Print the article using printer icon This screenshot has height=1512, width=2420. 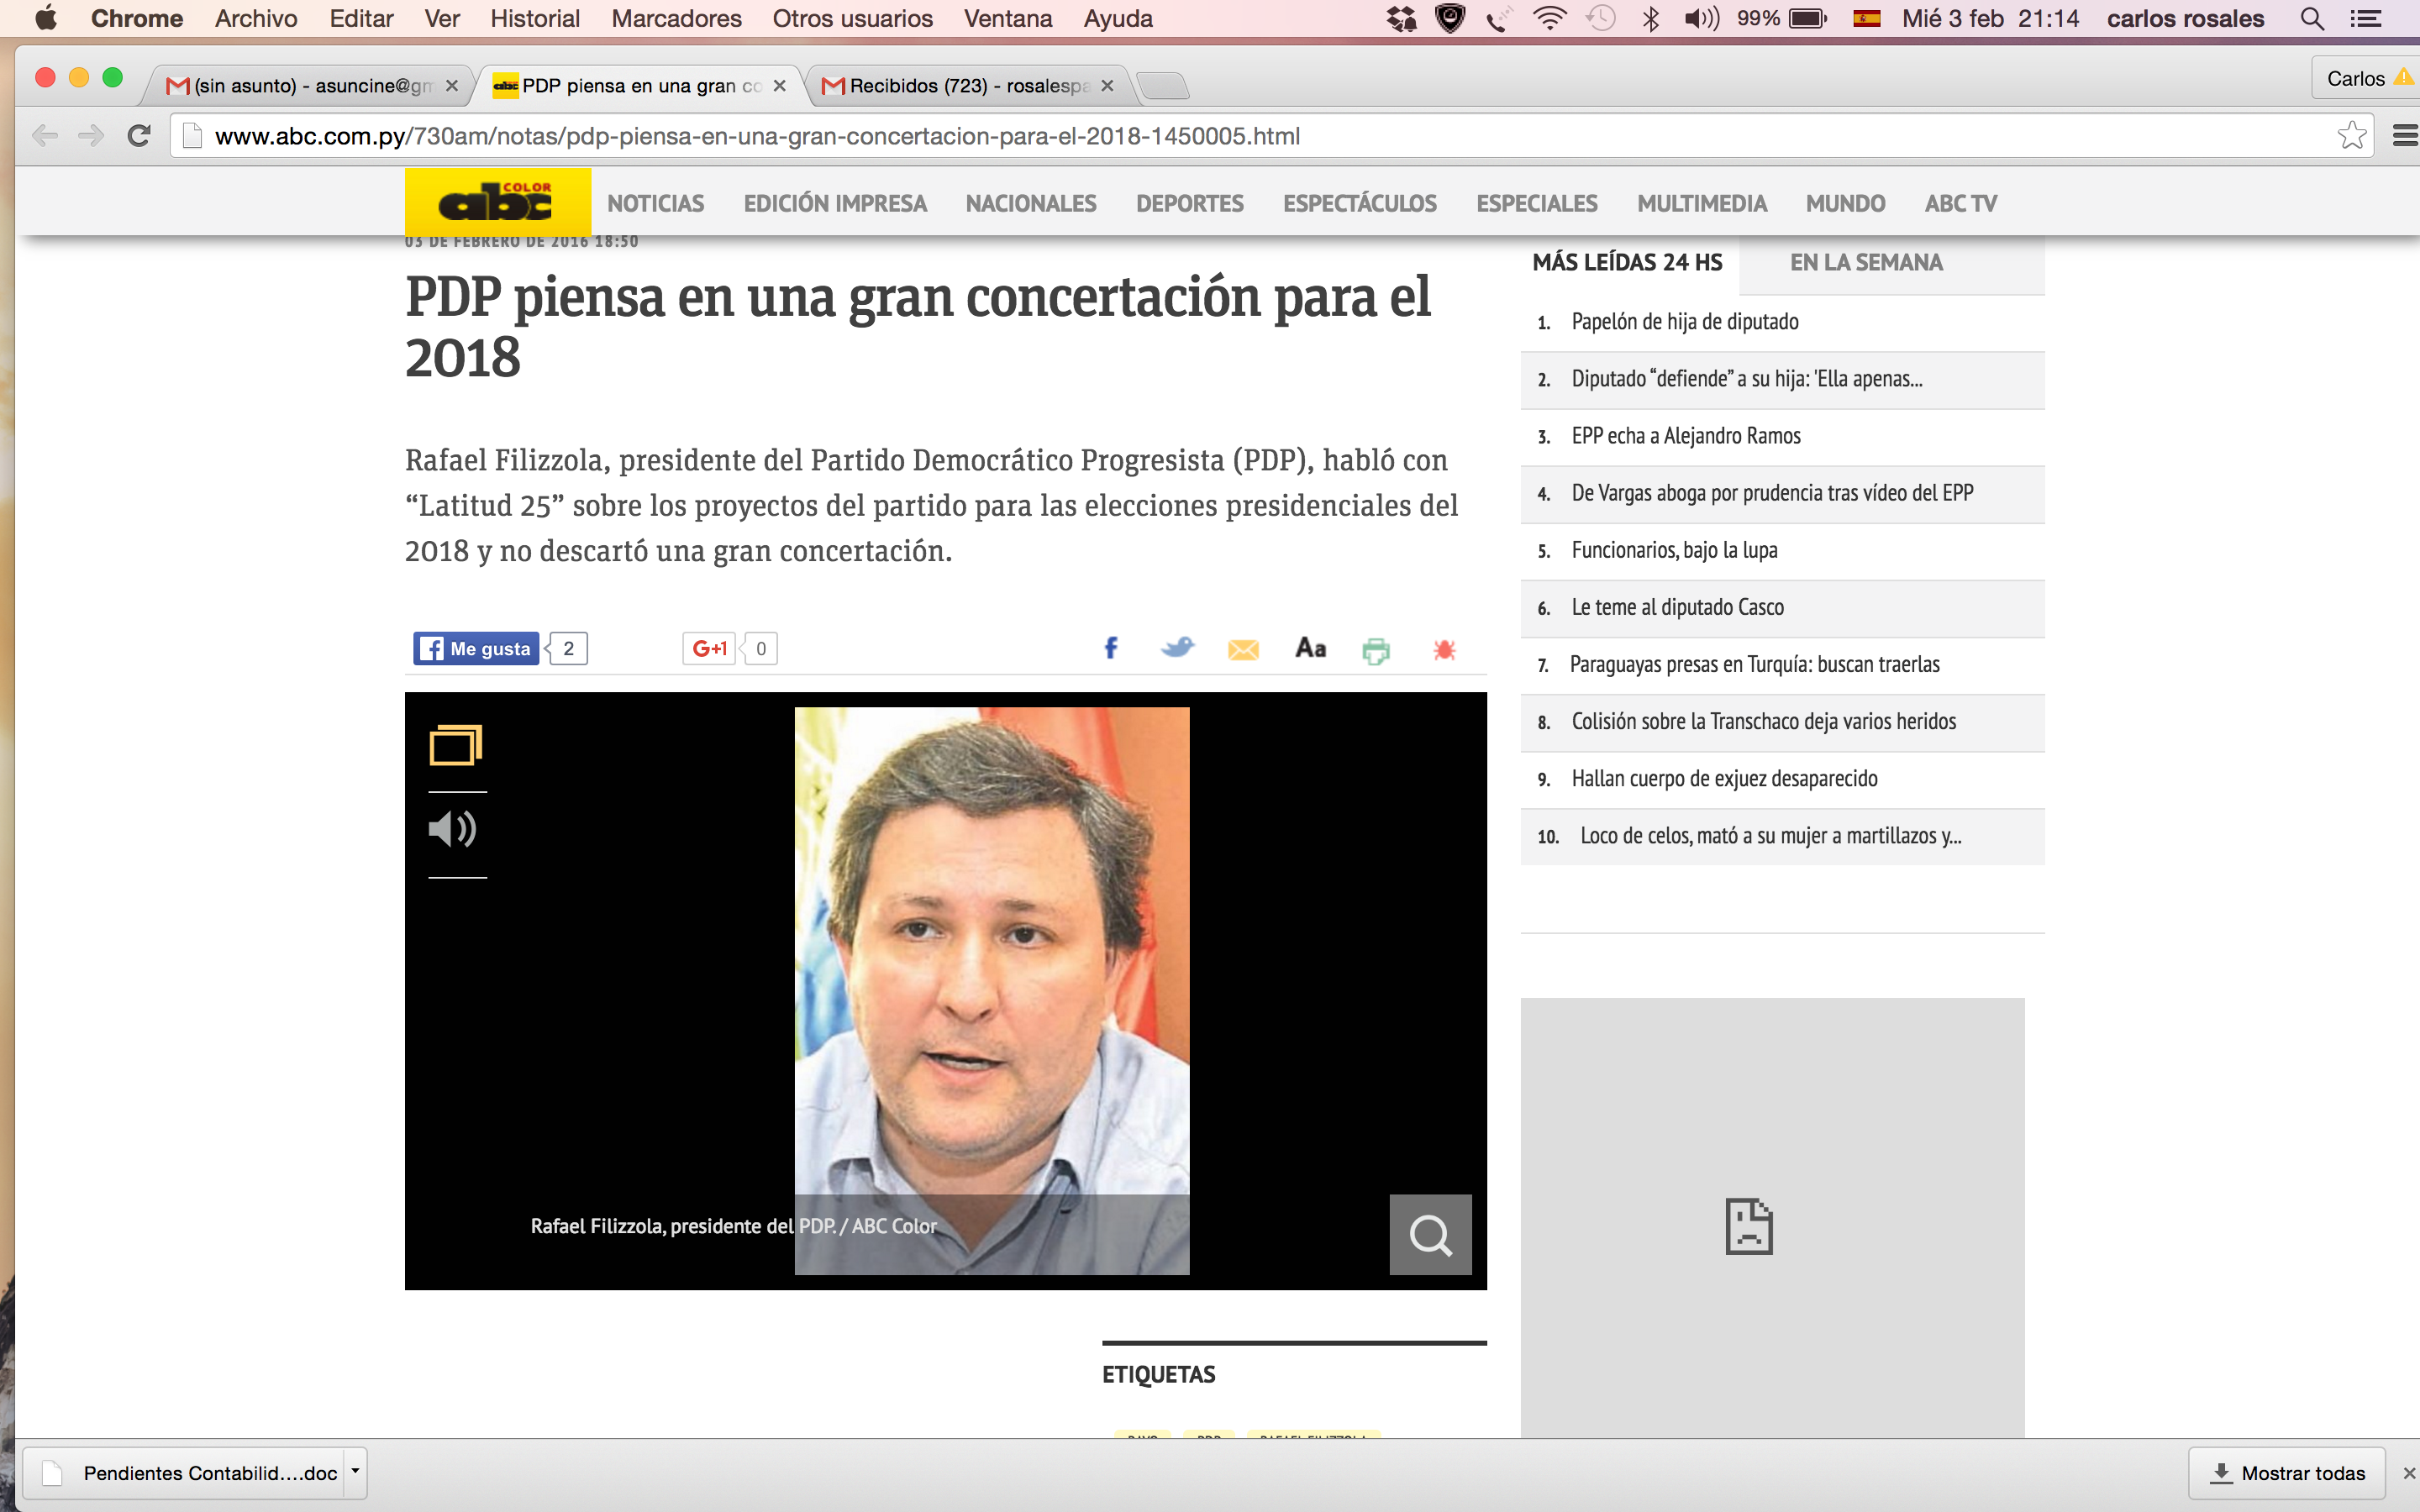coord(1376,651)
